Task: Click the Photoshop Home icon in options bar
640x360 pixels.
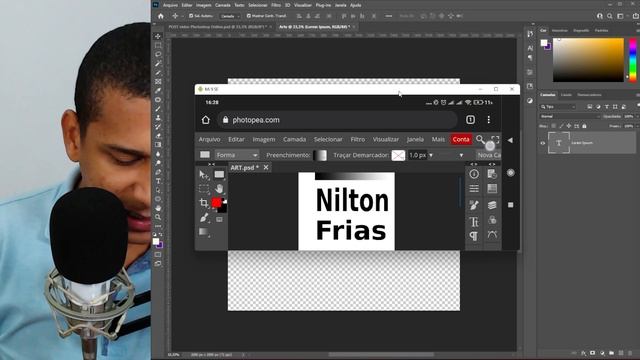Action: click(161, 16)
